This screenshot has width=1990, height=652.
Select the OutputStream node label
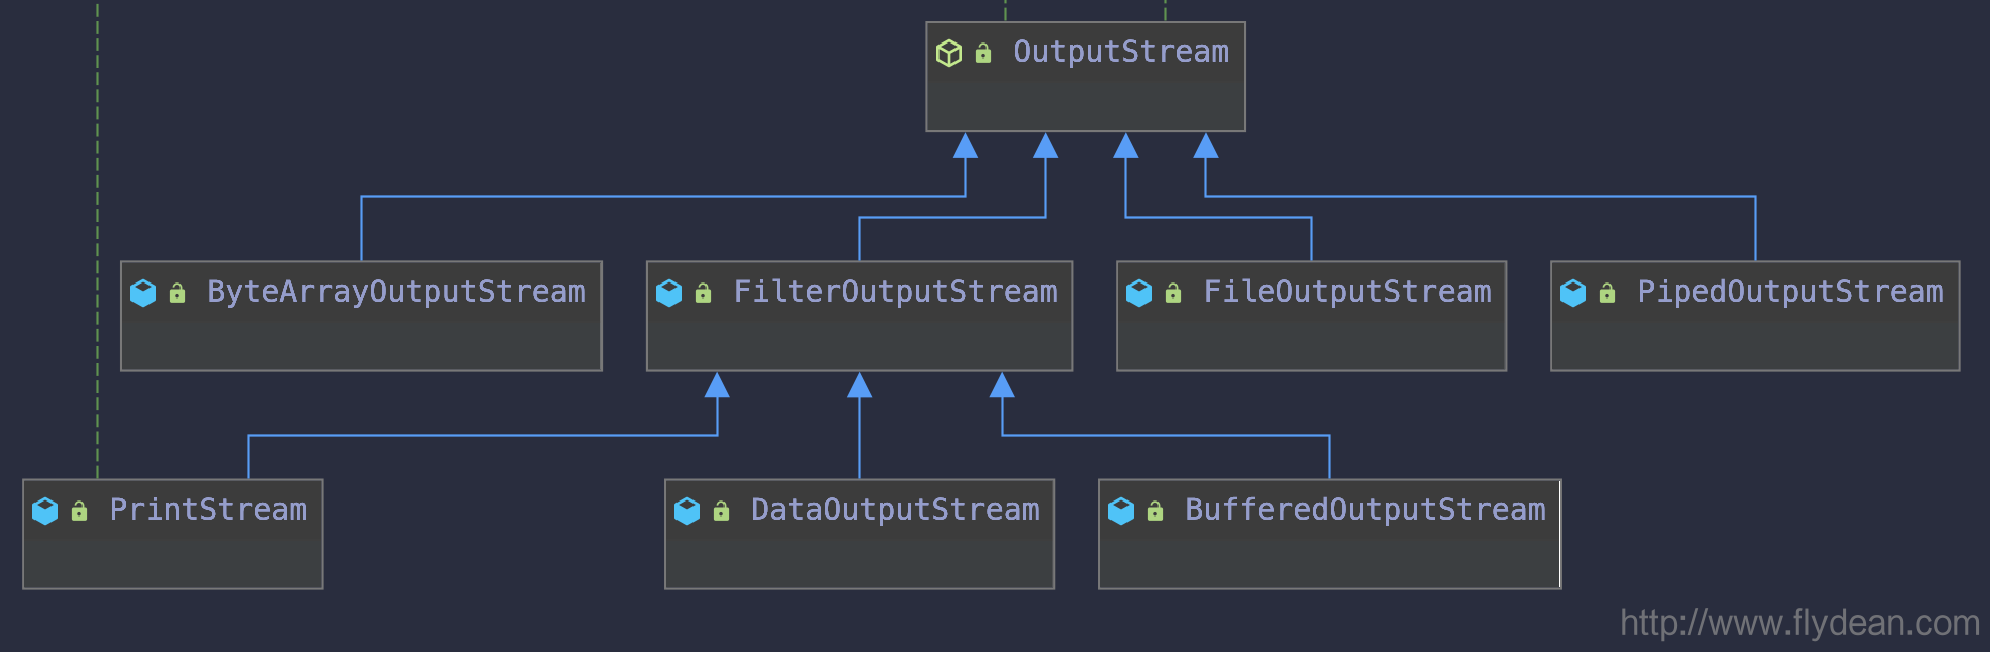pyautogui.click(x=1121, y=52)
